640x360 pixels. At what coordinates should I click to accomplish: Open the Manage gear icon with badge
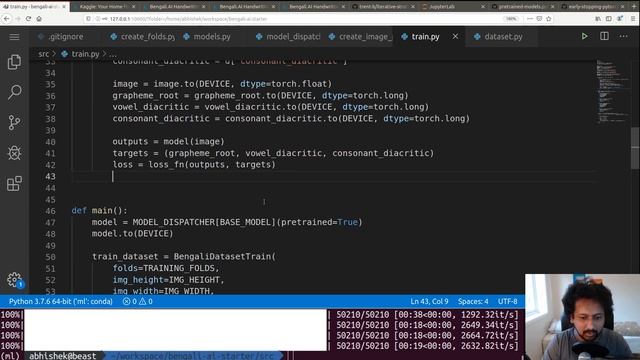tap(15, 280)
